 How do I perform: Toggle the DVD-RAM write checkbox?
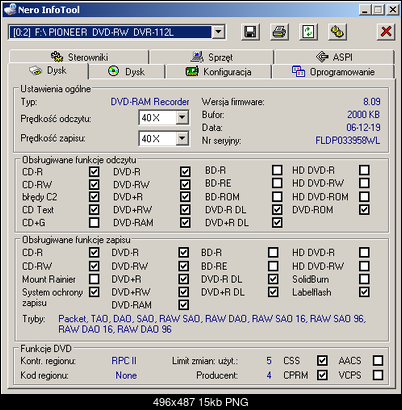184,305
